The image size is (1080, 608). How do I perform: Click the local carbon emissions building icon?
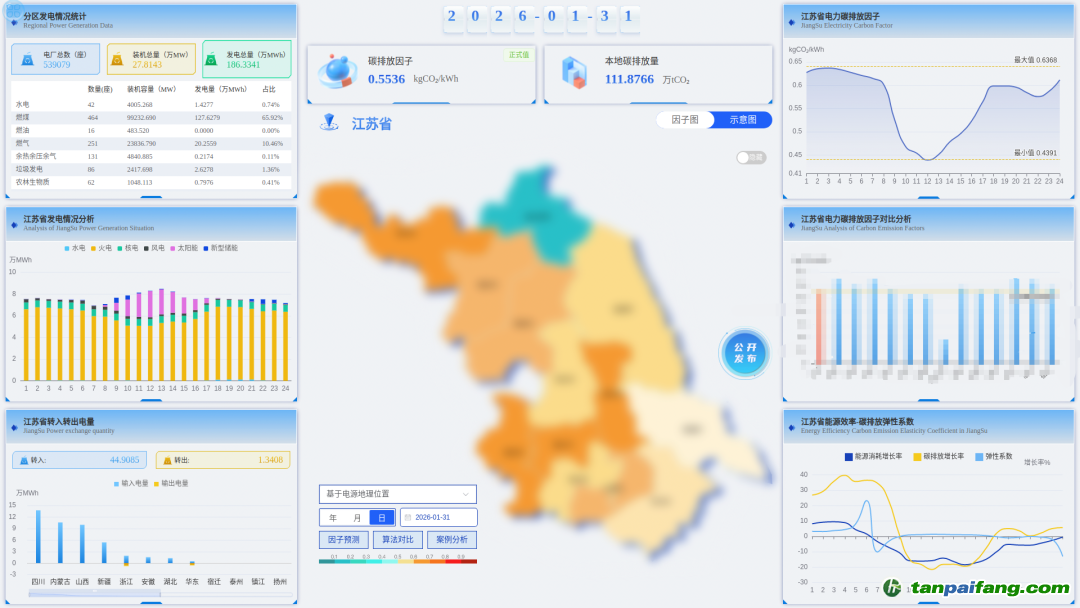point(573,72)
